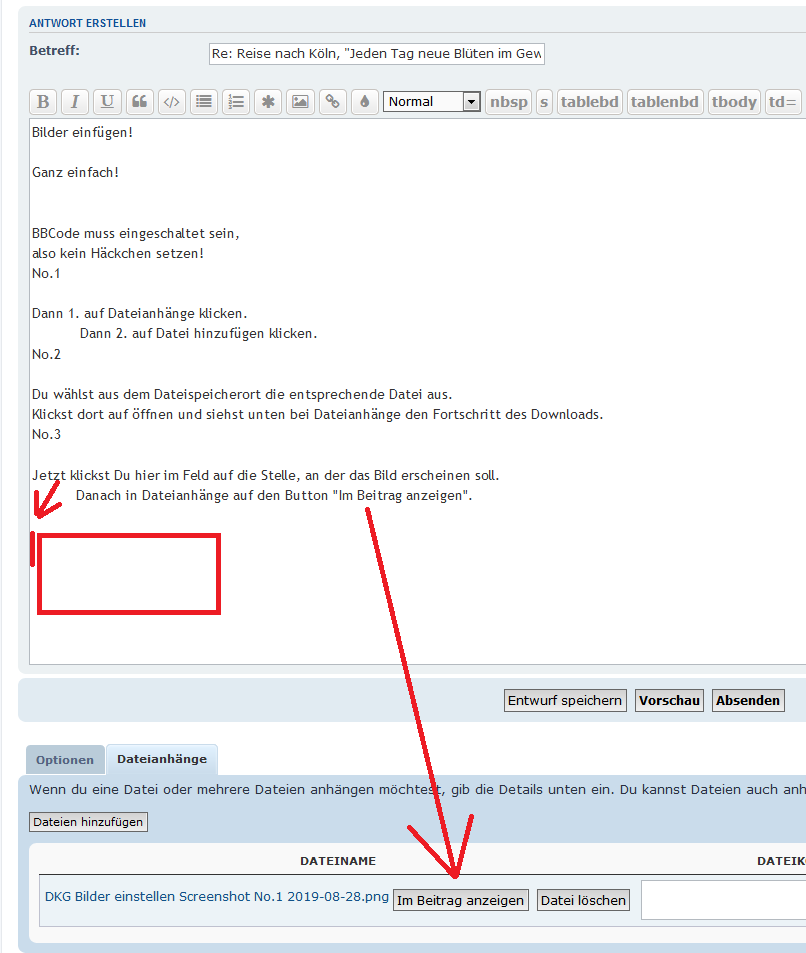This screenshot has width=806, height=953.
Task: Insert code tag with code icon
Action: [x=172, y=102]
